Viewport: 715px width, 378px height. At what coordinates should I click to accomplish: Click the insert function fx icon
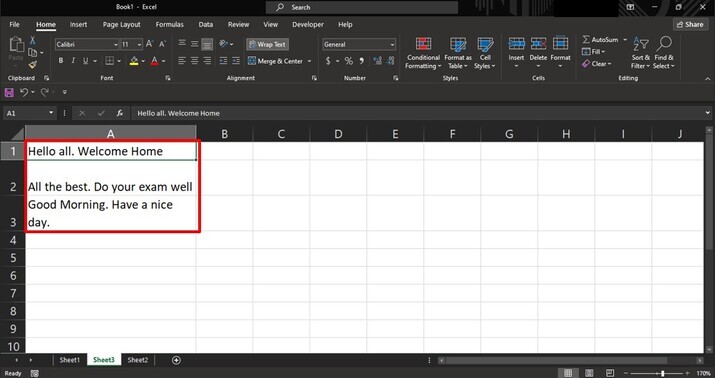[119, 113]
